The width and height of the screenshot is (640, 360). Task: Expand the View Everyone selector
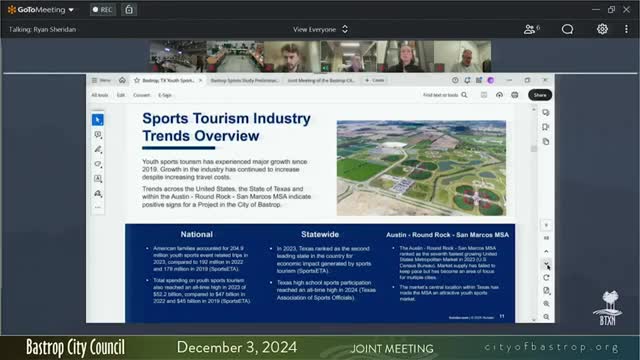tap(320, 29)
